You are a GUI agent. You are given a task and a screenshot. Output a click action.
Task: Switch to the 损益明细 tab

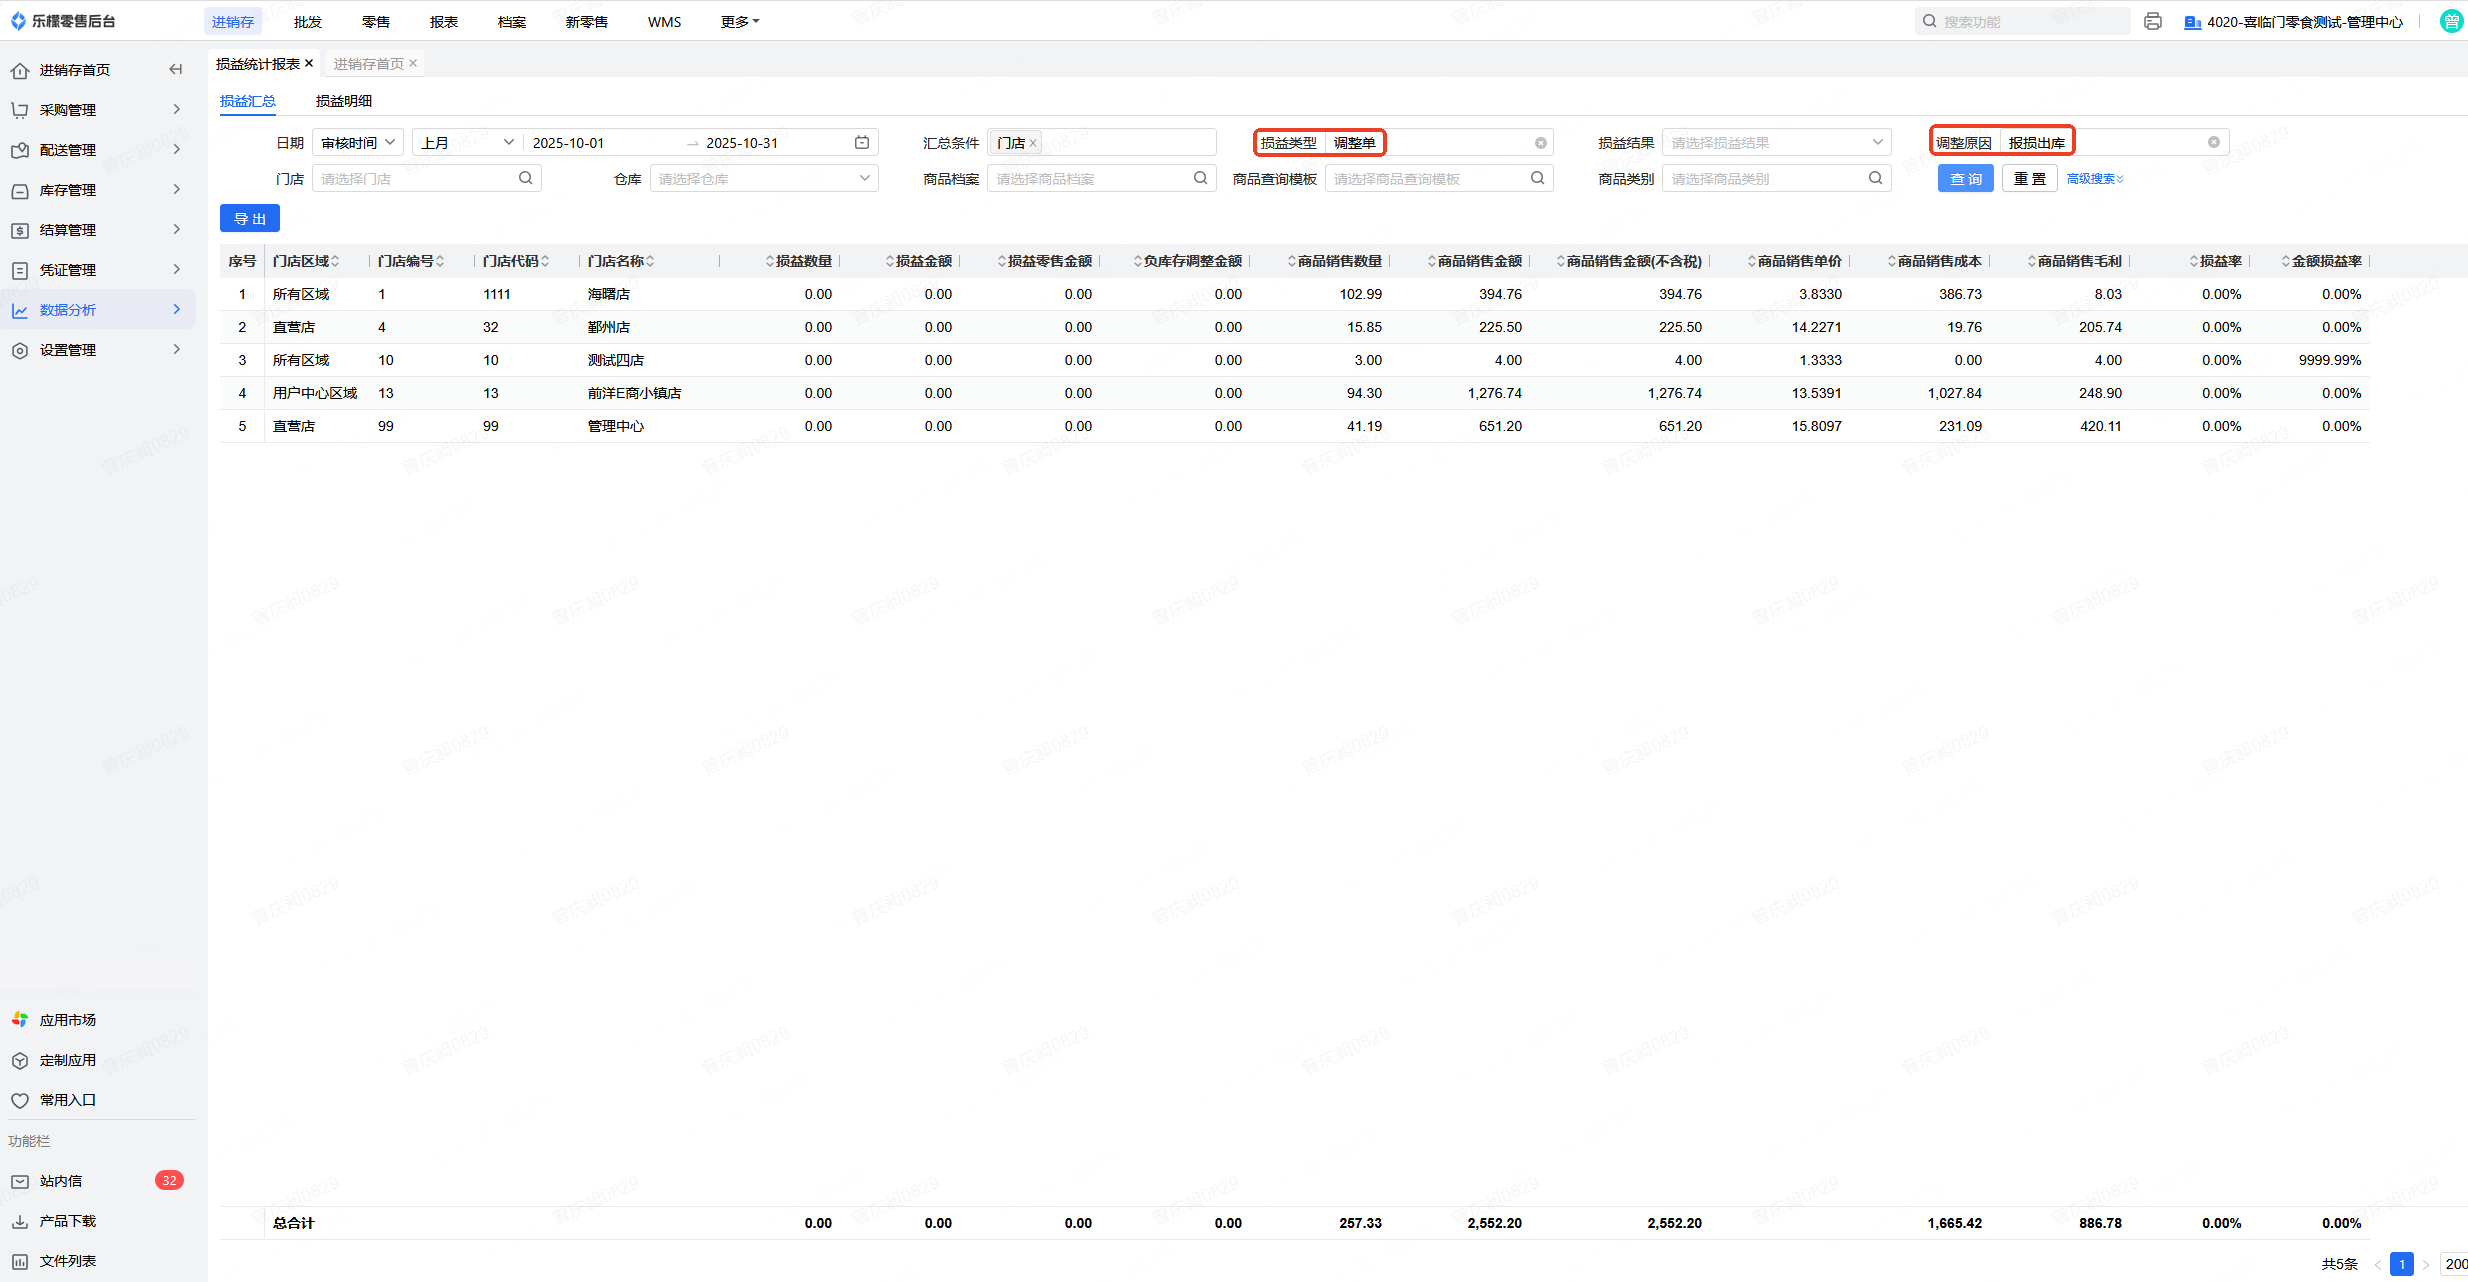344,101
